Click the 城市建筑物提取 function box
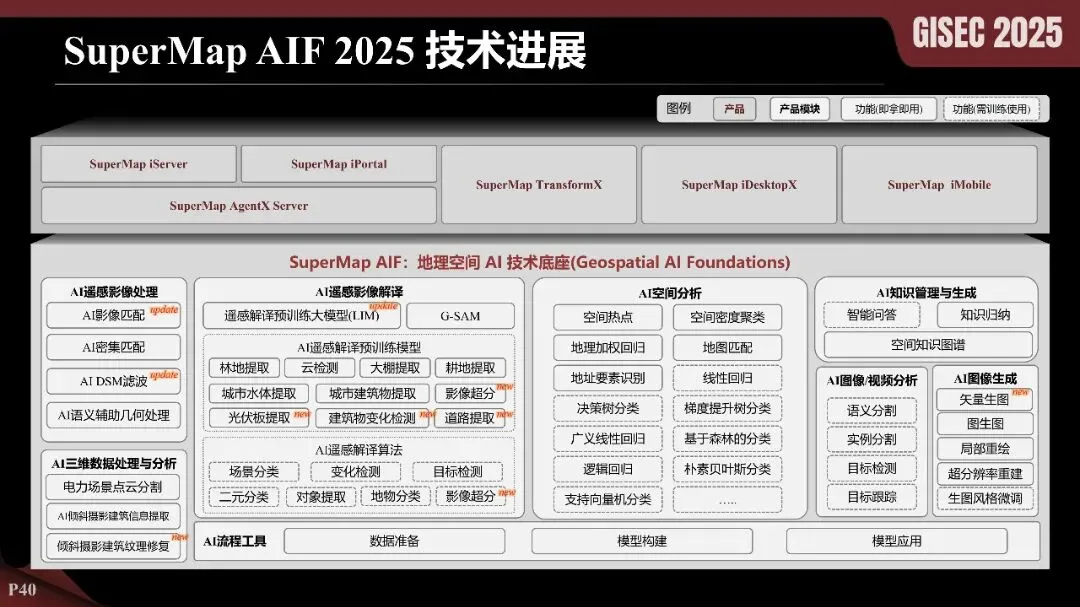The image size is (1080, 607). point(373,393)
